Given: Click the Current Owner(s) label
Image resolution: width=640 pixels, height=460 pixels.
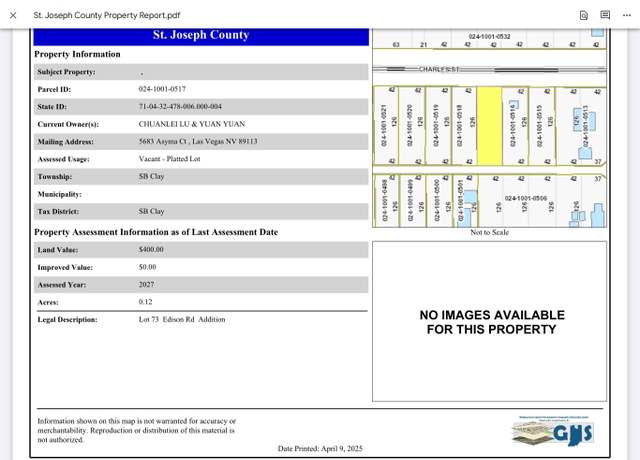Looking at the screenshot, I should pyautogui.click(x=68, y=124).
